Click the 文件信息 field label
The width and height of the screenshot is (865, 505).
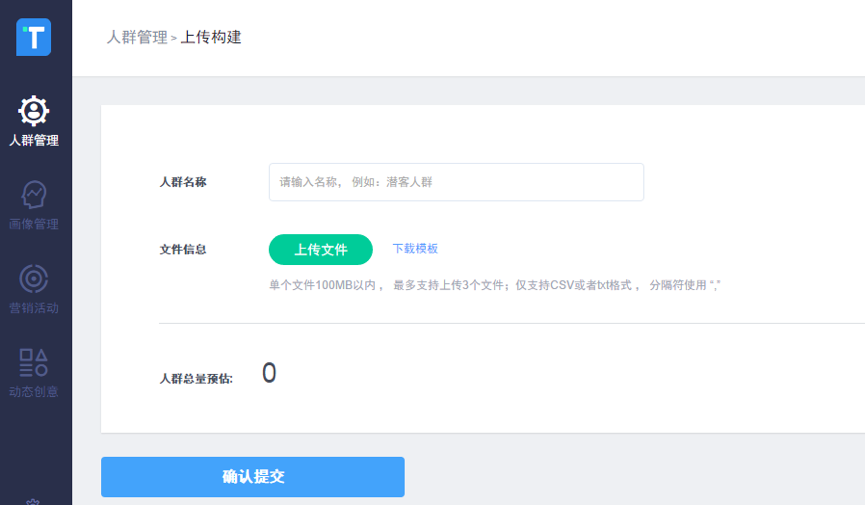(x=183, y=249)
